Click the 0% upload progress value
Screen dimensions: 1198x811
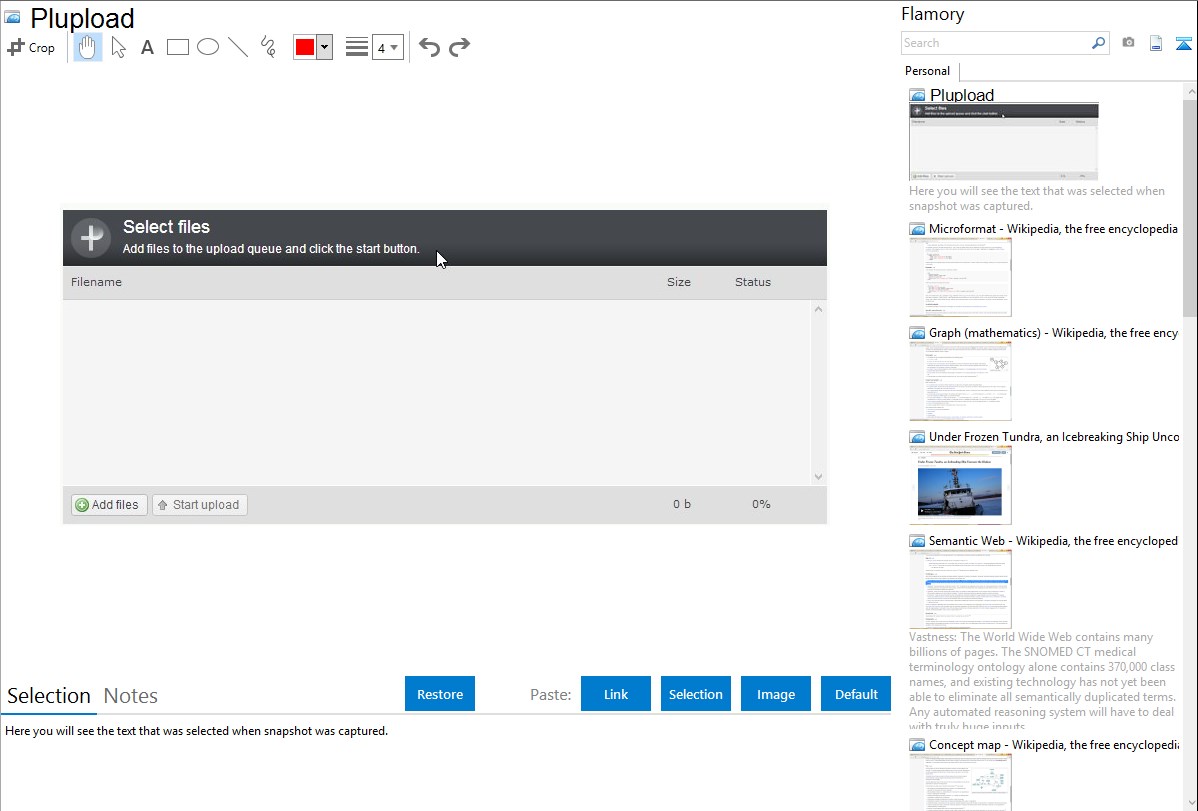click(x=761, y=504)
